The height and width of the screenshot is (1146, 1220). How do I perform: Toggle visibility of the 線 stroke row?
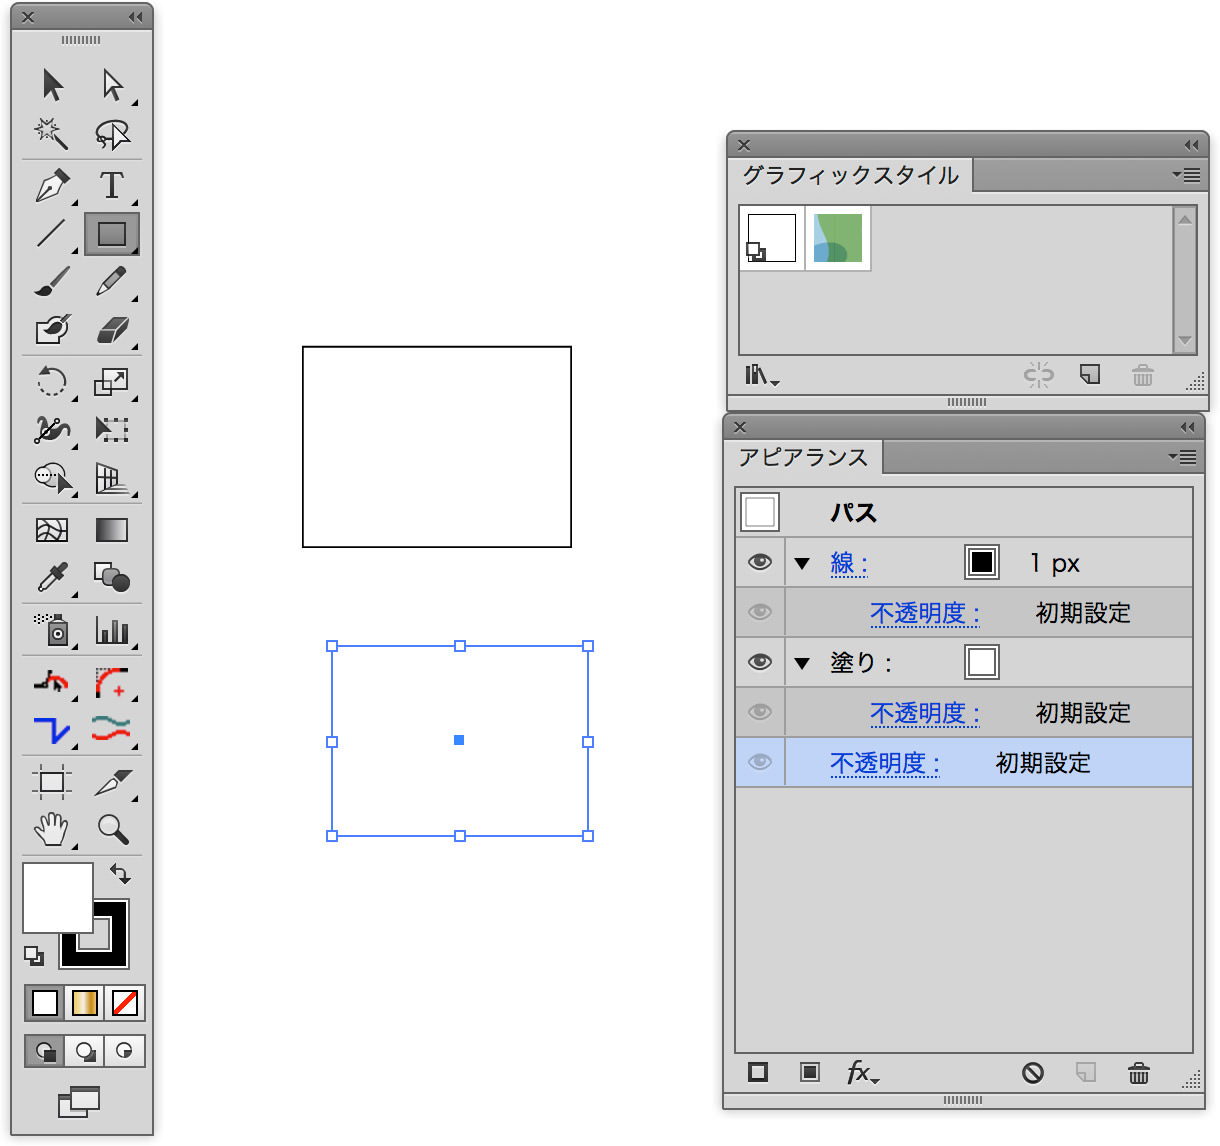coord(760,562)
